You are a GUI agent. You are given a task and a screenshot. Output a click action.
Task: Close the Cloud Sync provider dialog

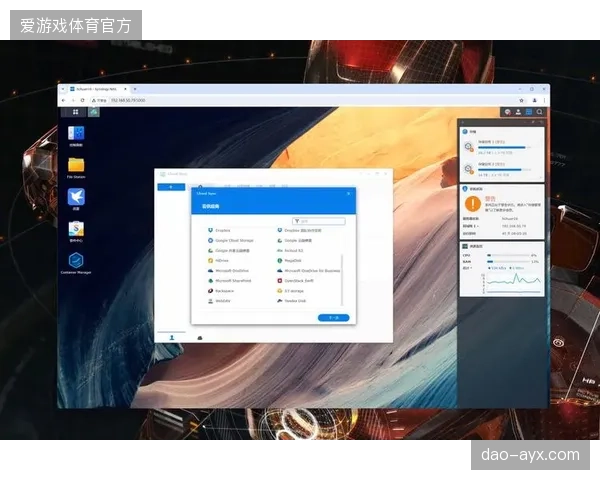pyautogui.click(x=349, y=193)
